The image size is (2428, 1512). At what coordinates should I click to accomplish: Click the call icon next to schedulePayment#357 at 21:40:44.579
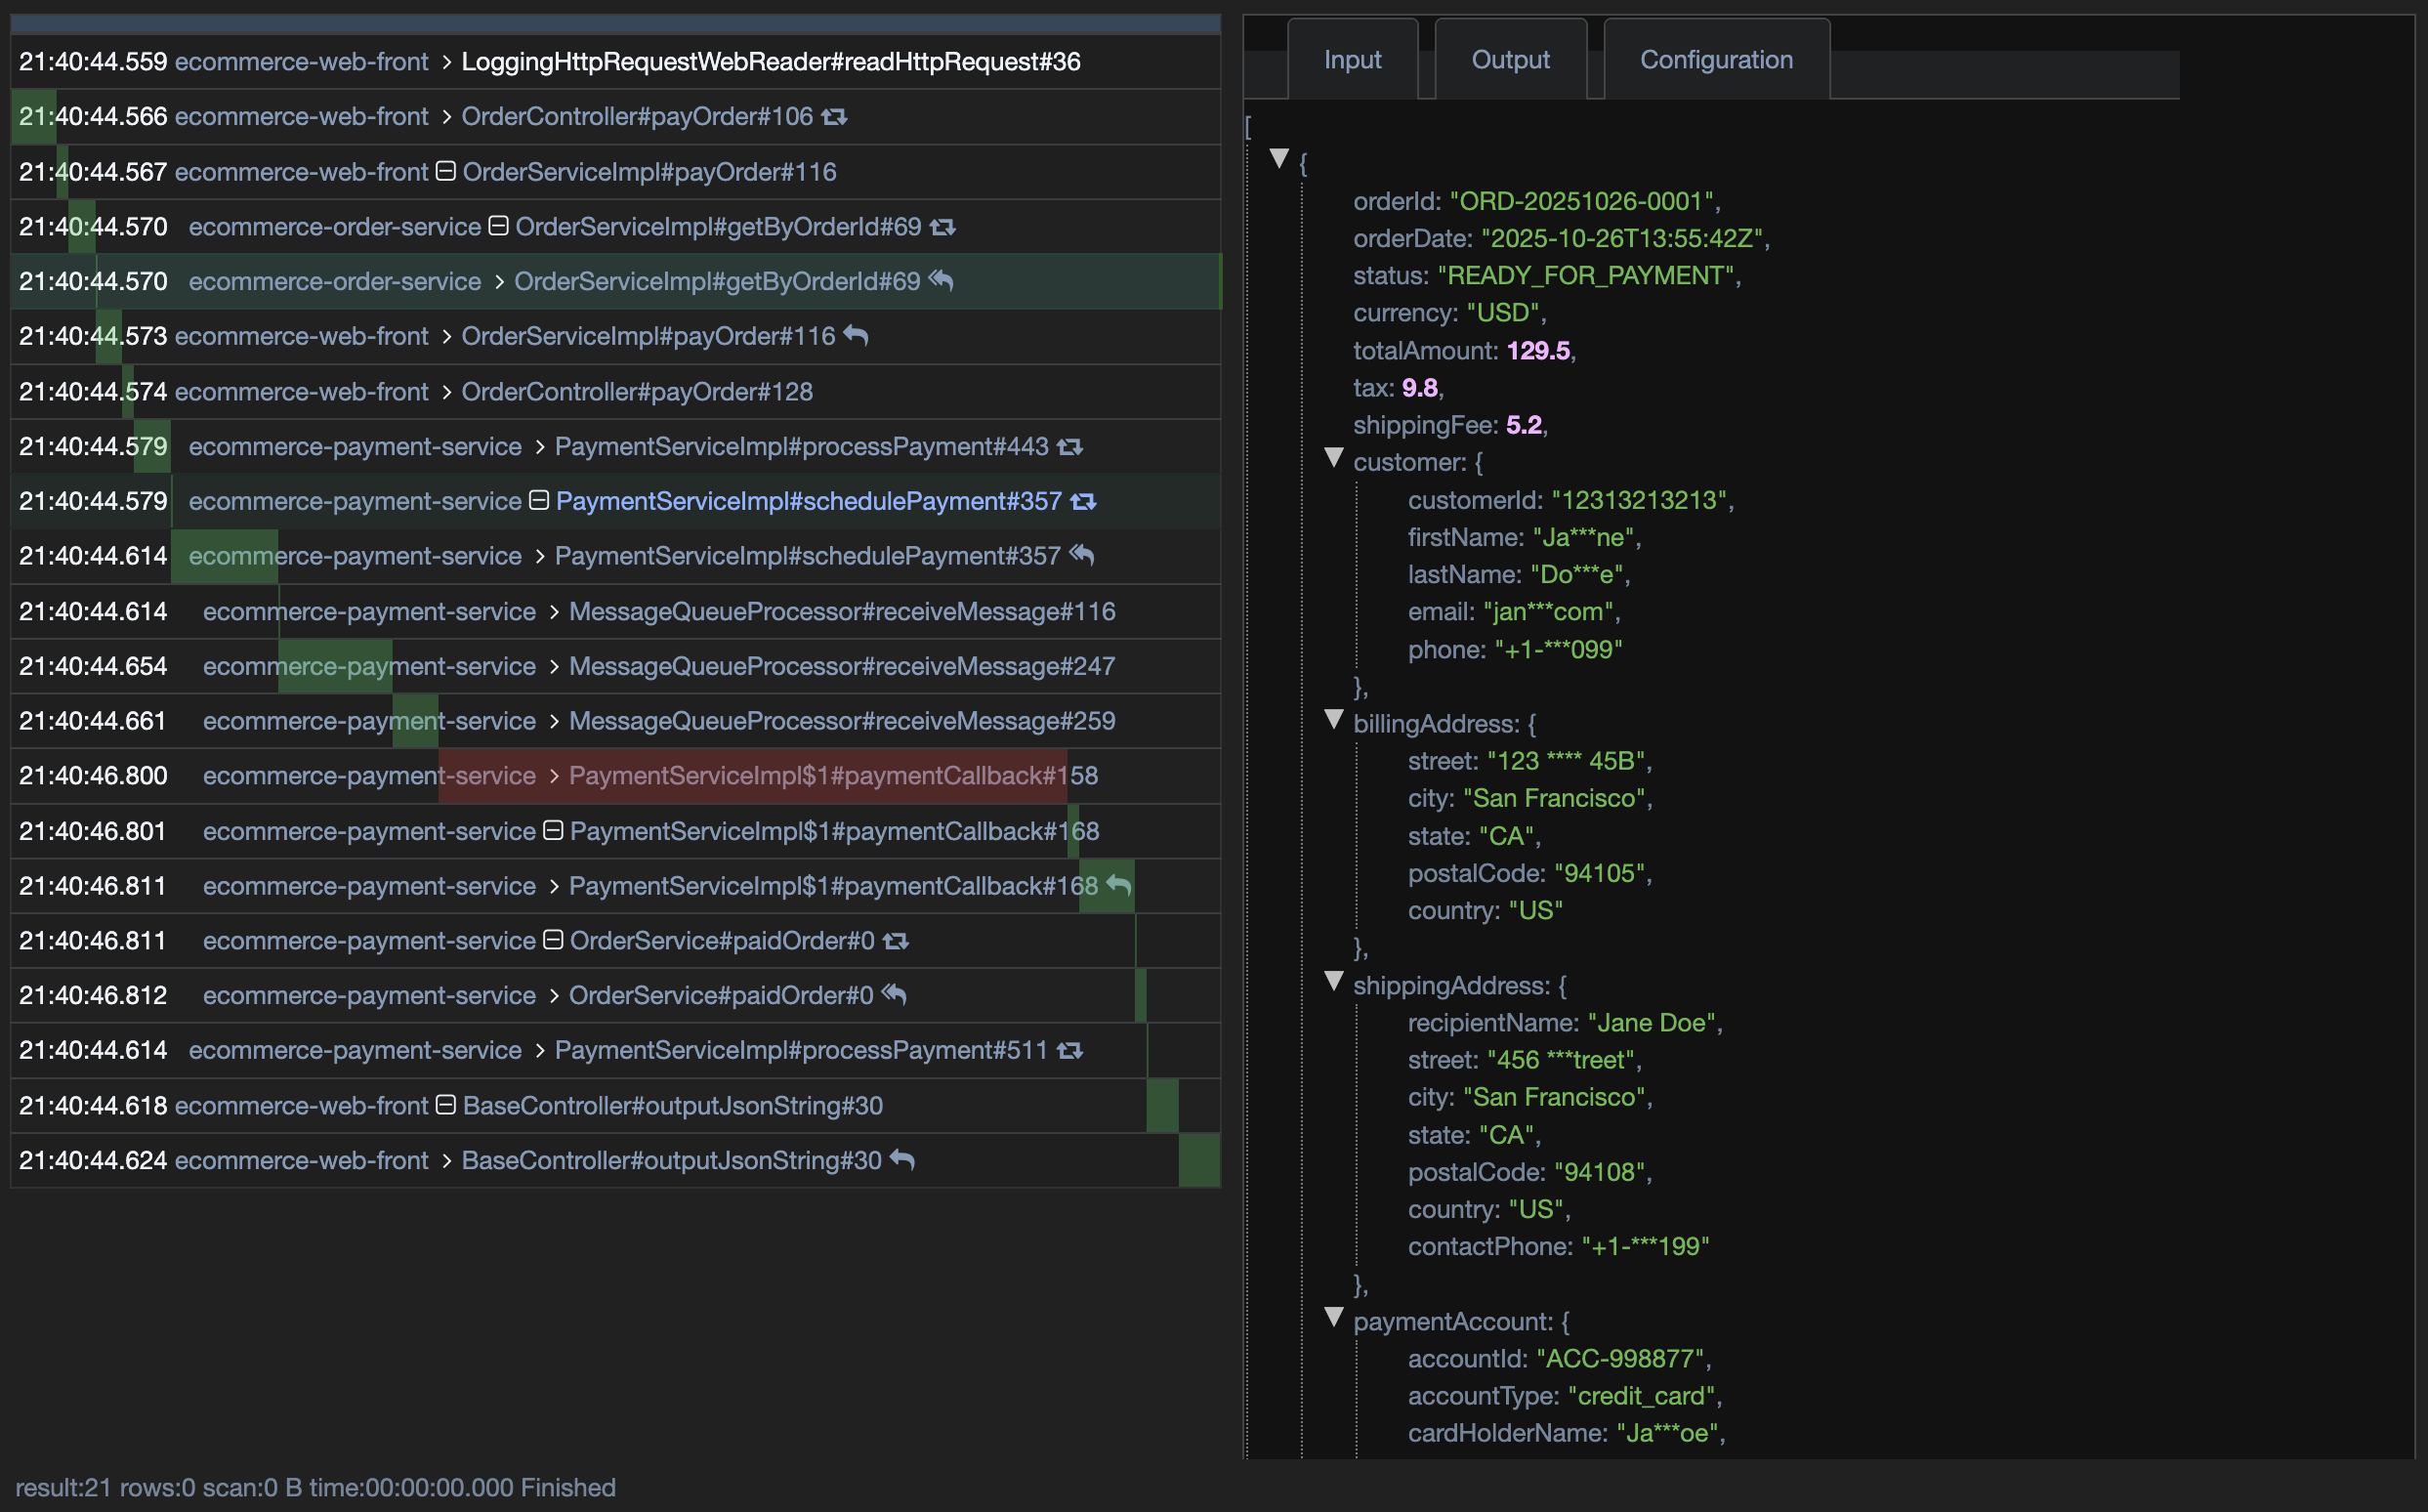(x=1083, y=501)
